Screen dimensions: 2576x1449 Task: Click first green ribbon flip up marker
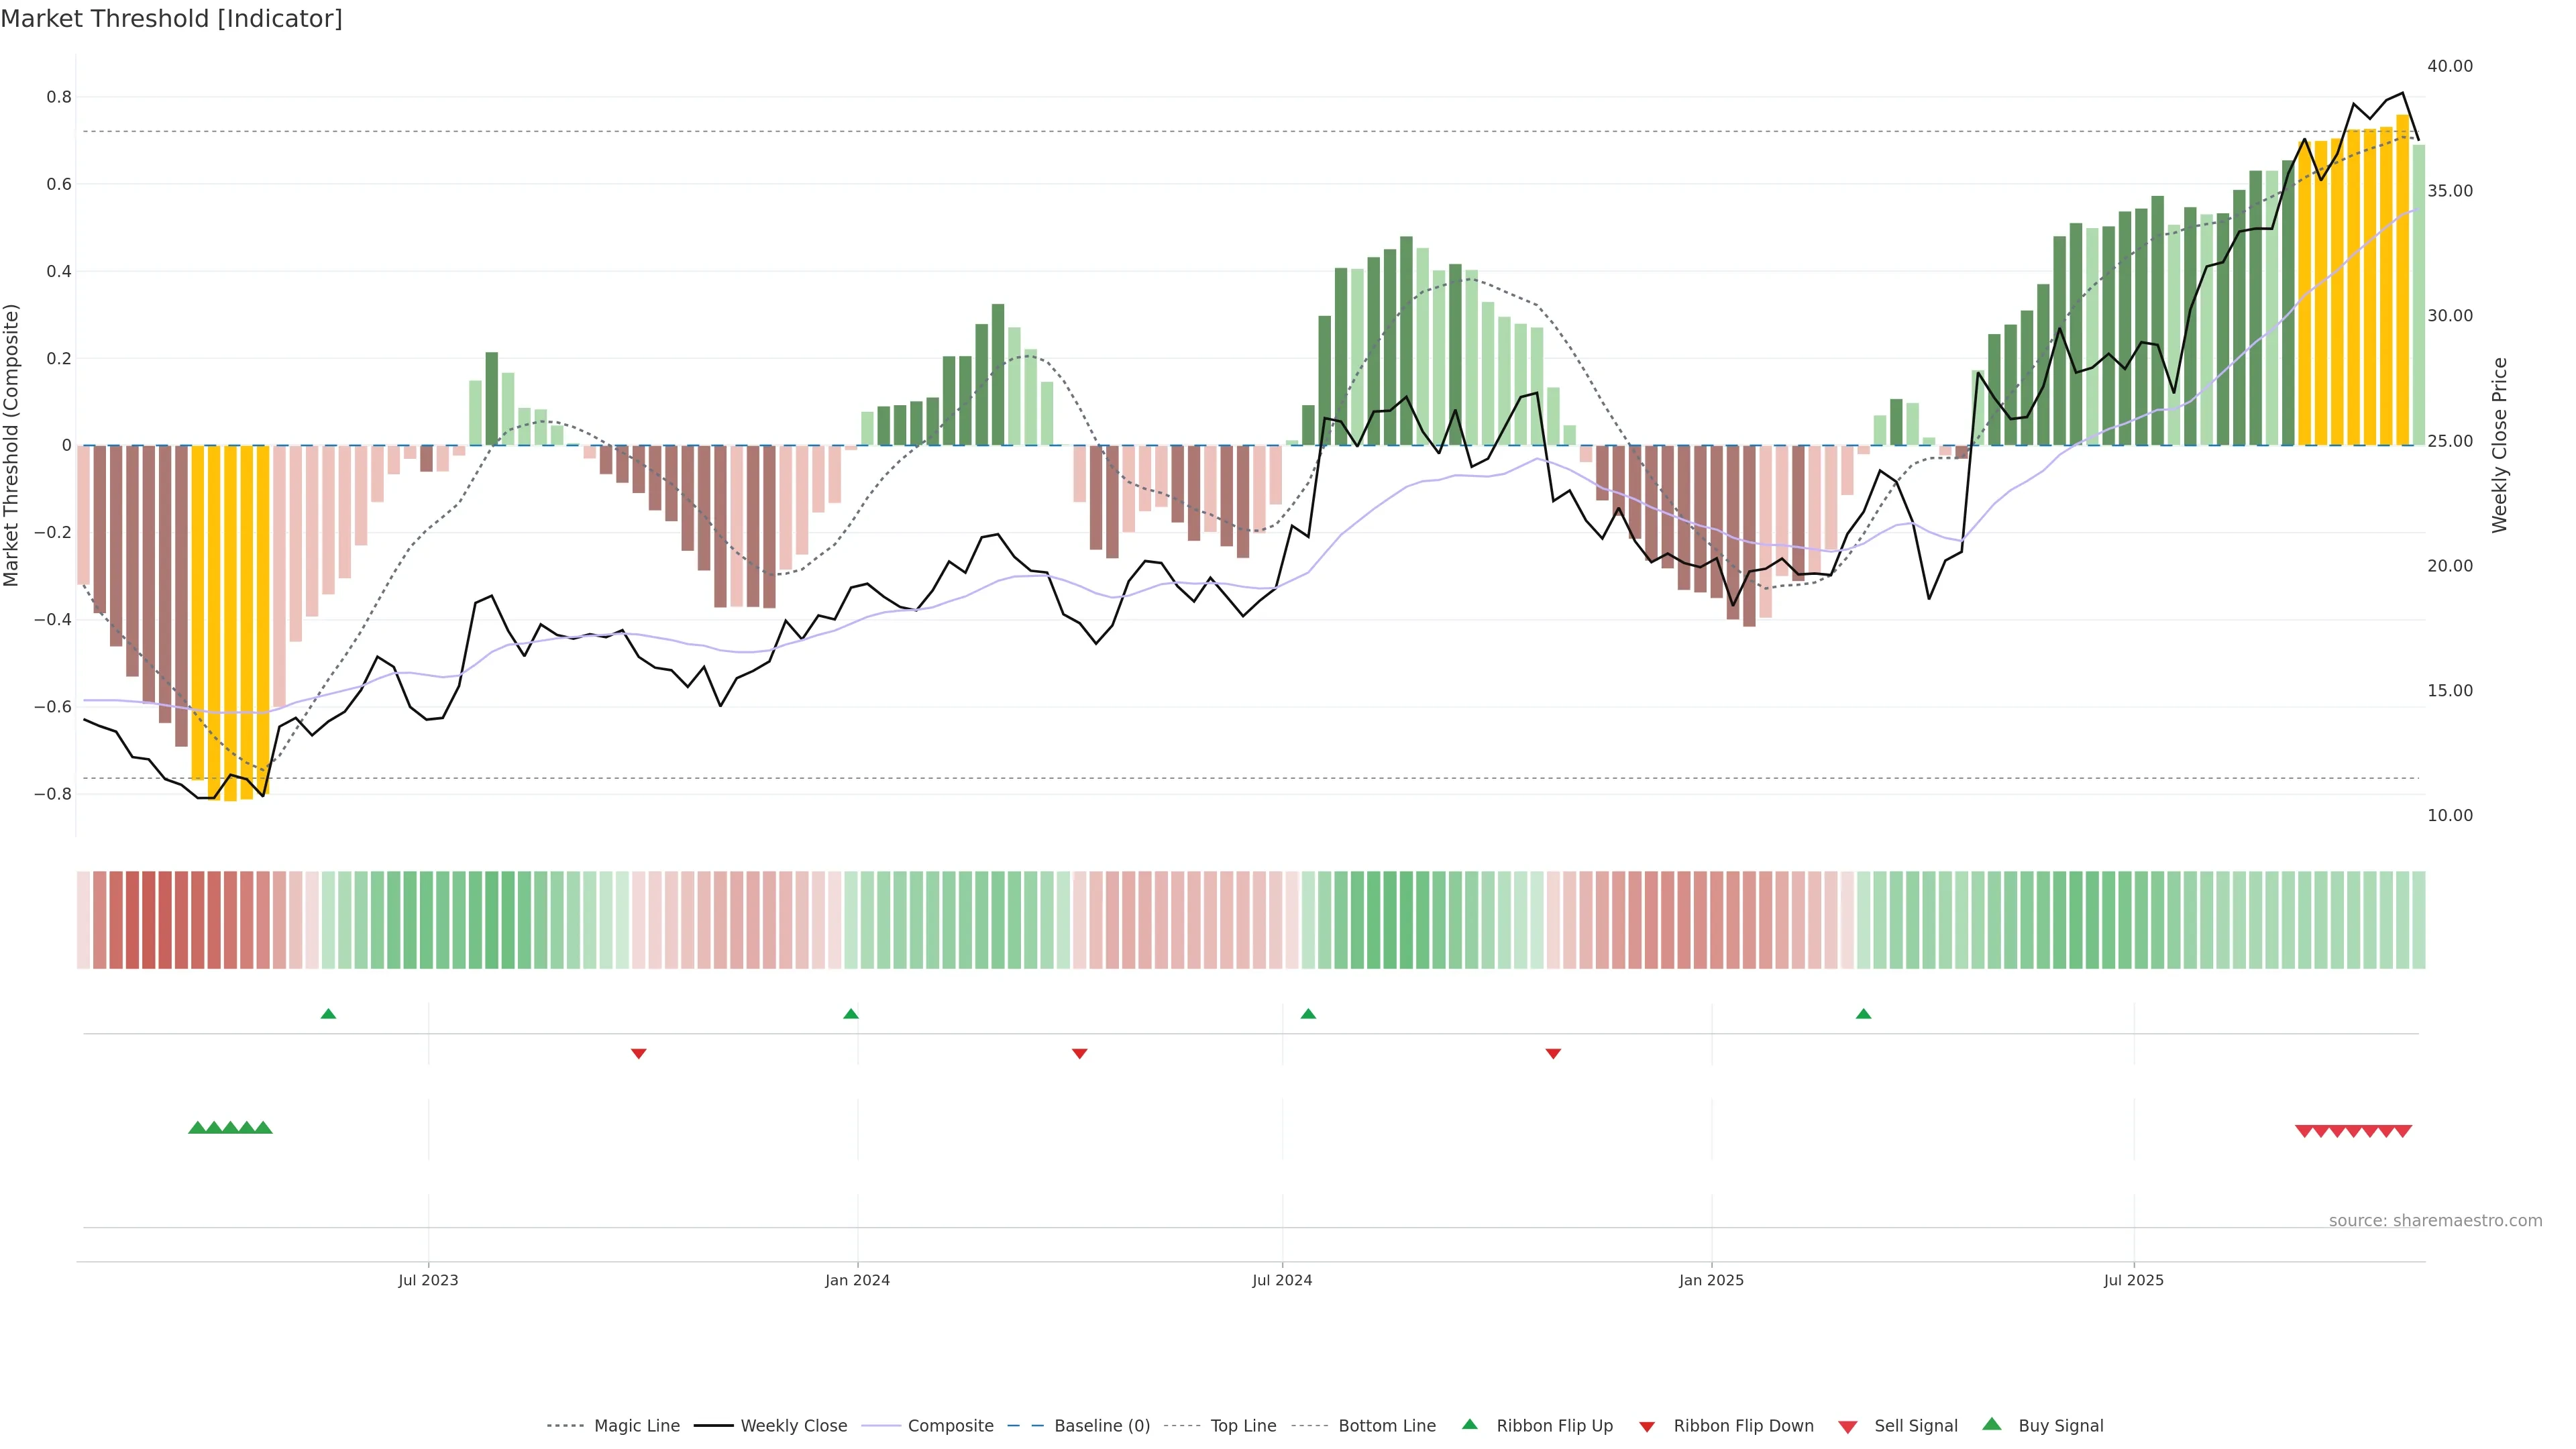tap(328, 1014)
